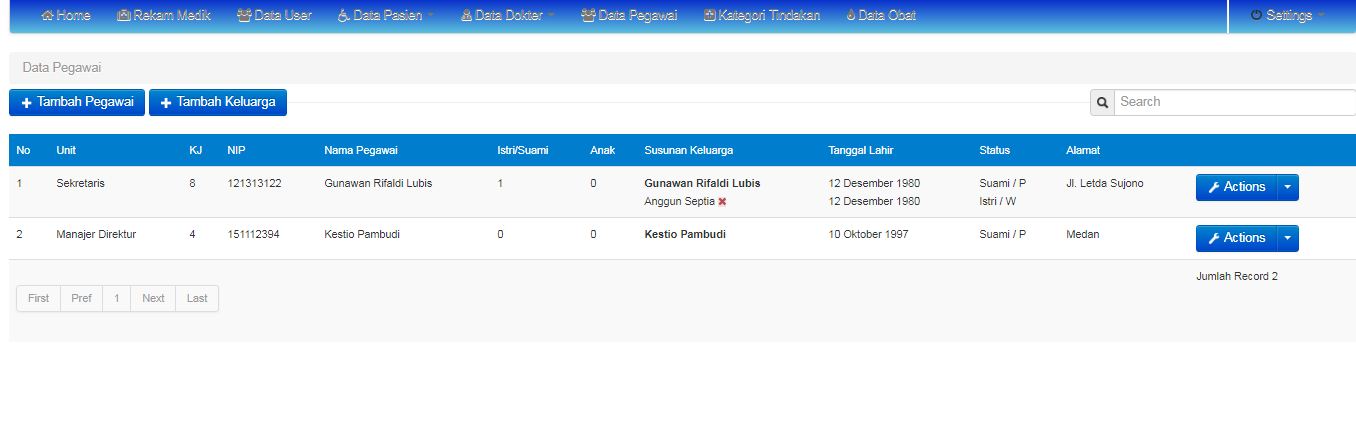The height and width of the screenshot is (430, 1356).
Task: Click the Tambah Keluarga button
Action: (218, 102)
